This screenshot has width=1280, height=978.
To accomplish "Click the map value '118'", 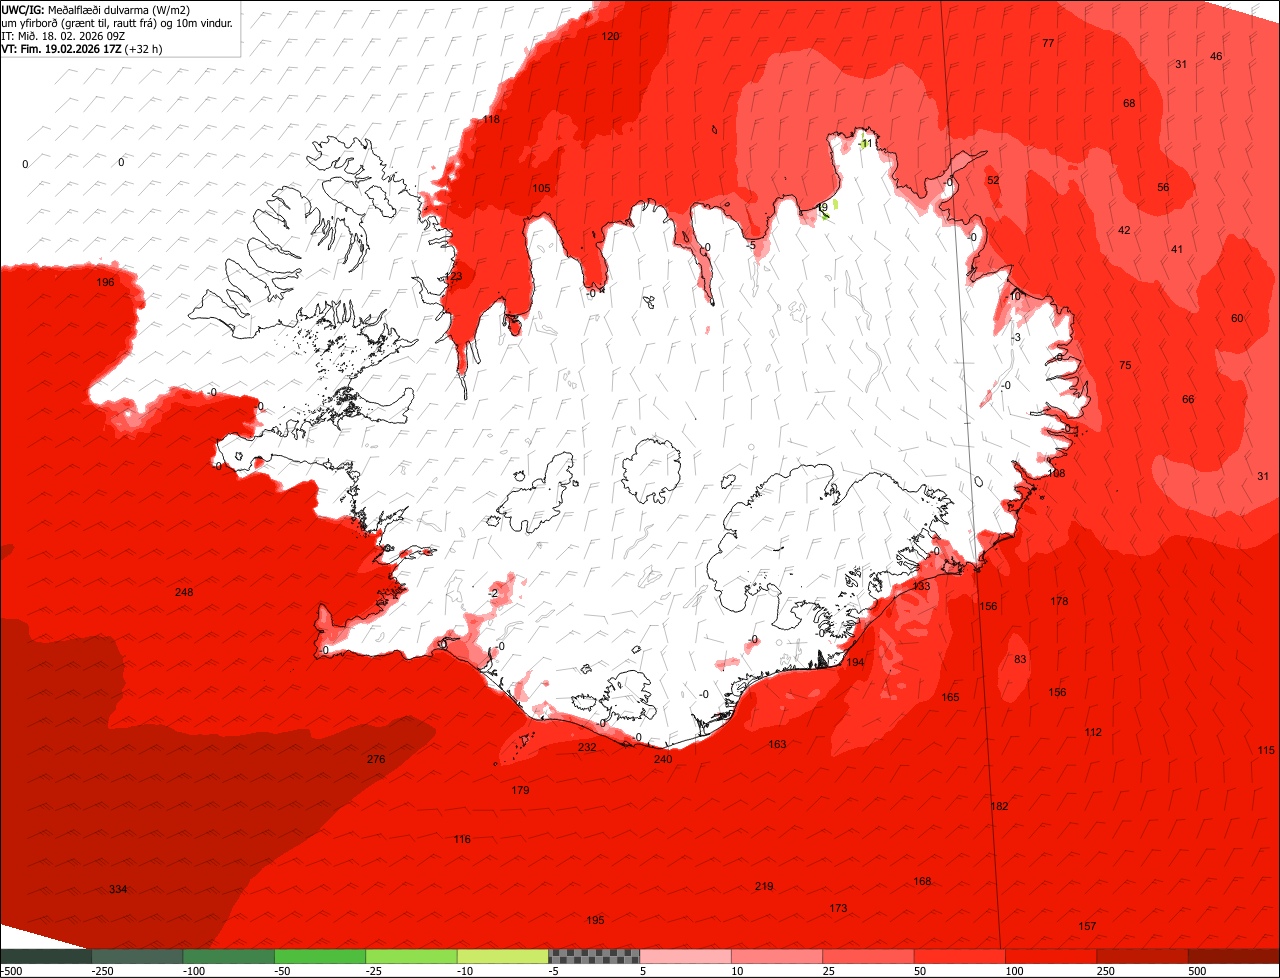I will pyautogui.click(x=491, y=120).
